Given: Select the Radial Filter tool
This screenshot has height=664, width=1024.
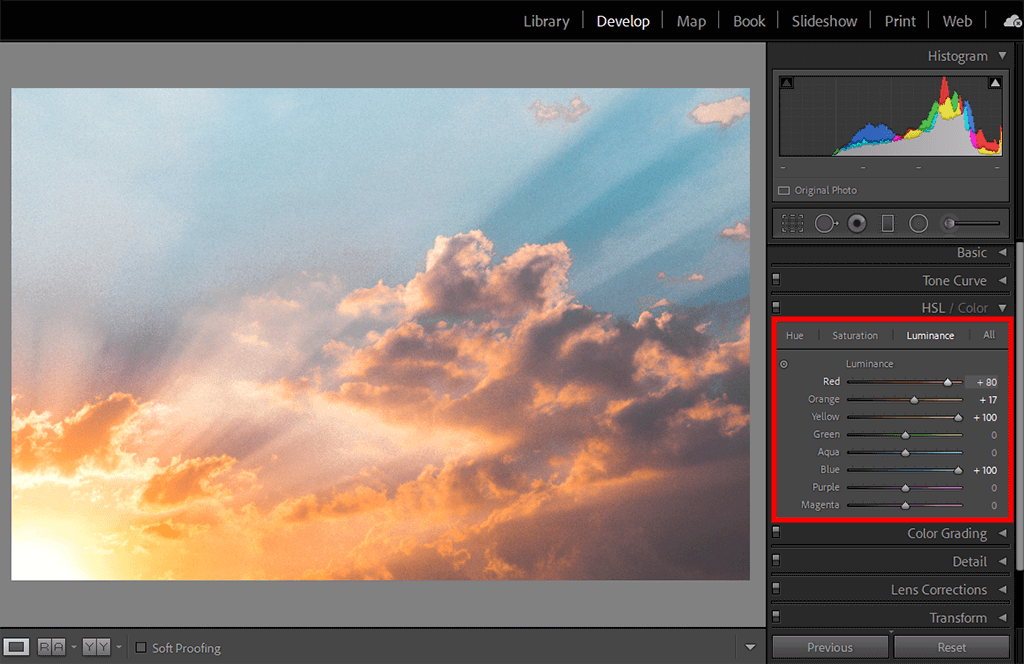Looking at the screenshot, I should tap(918, 223).
